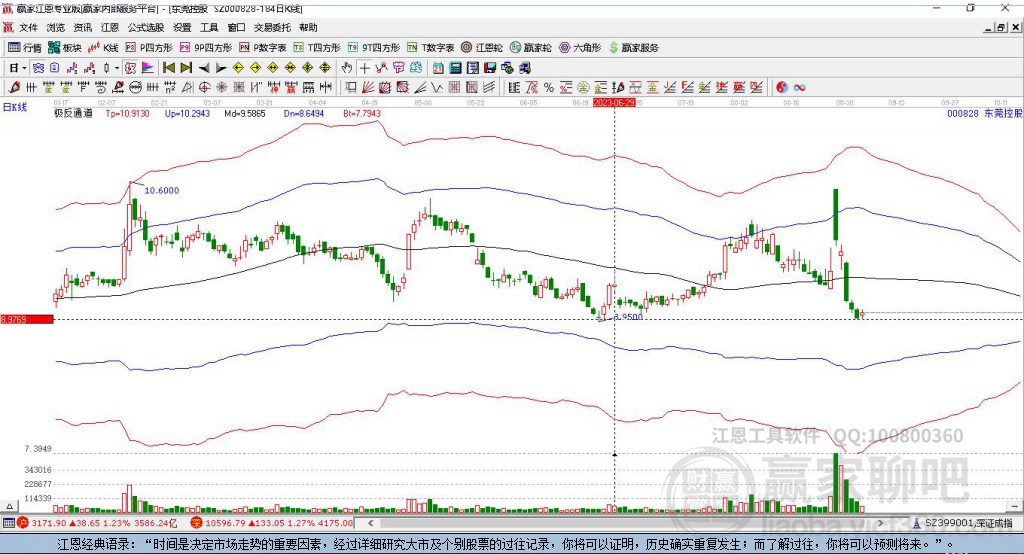Expand the candlestick style dropdown arrow
Viewport: 1024px width, 554px height.
(117, 68)
